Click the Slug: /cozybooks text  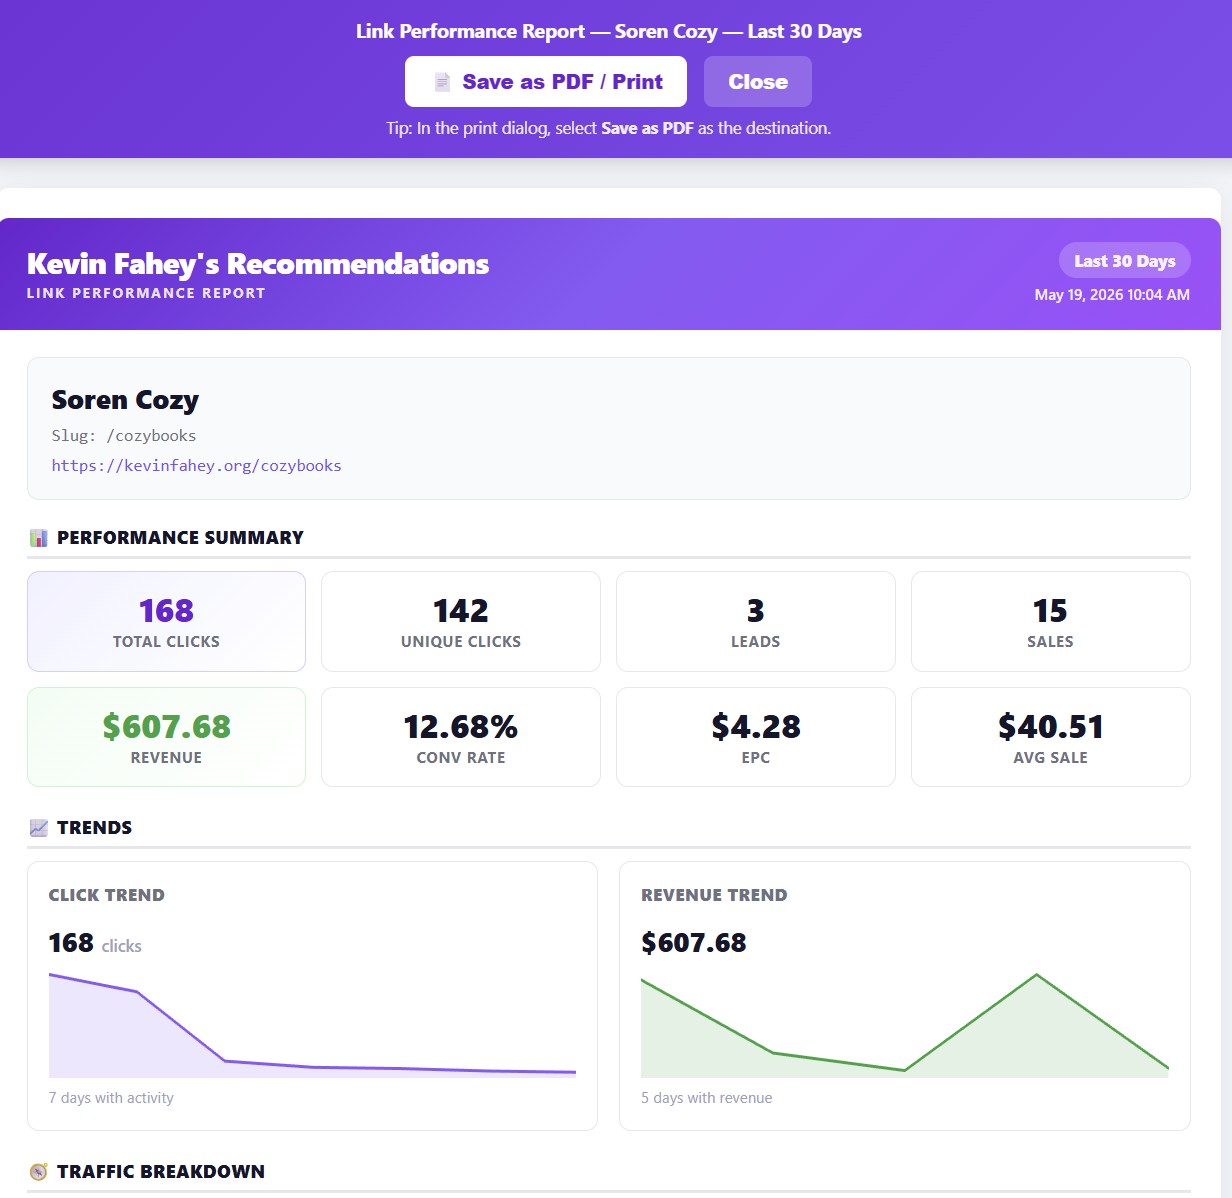(124, 436)
